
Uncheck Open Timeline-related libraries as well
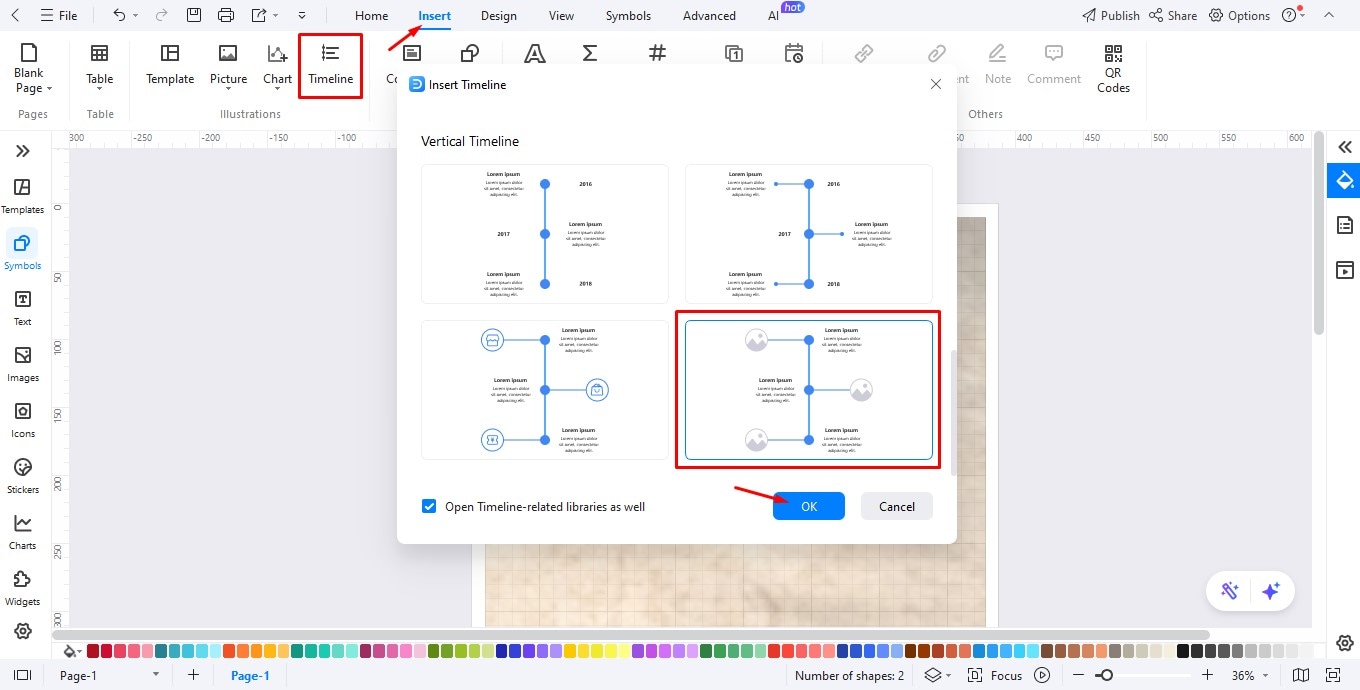tap(429, 506)
